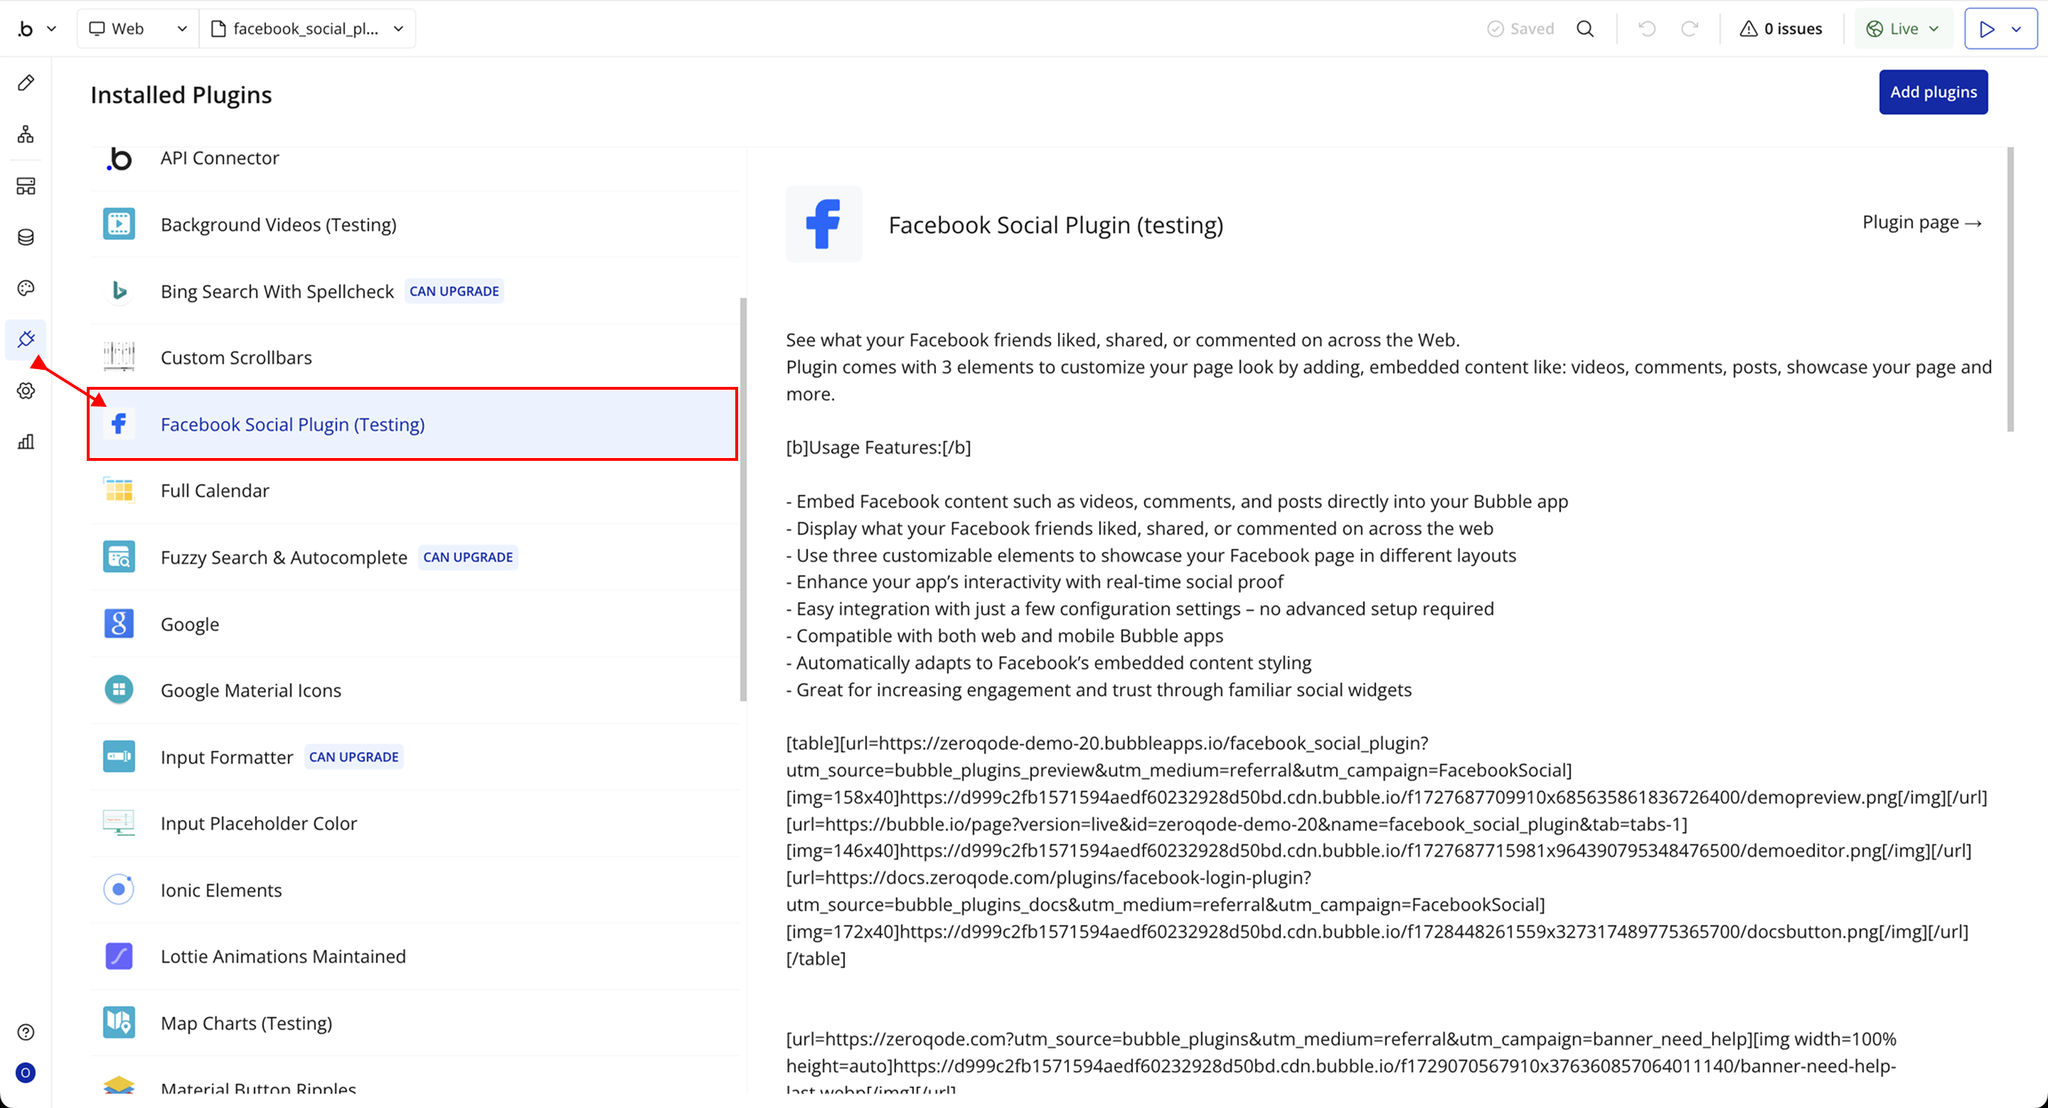Open the Design tab pencil icon

(x=26, y=83)
